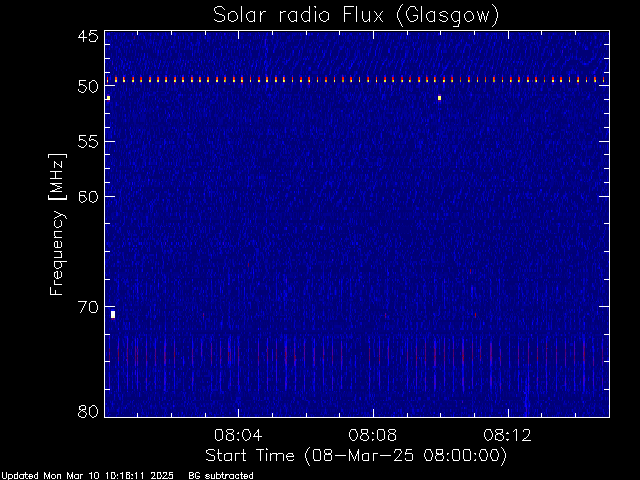Click the yellow spot below 50 MHz near 08:10
This screenshot has width=640, height=480.
(x=439, y=98)
